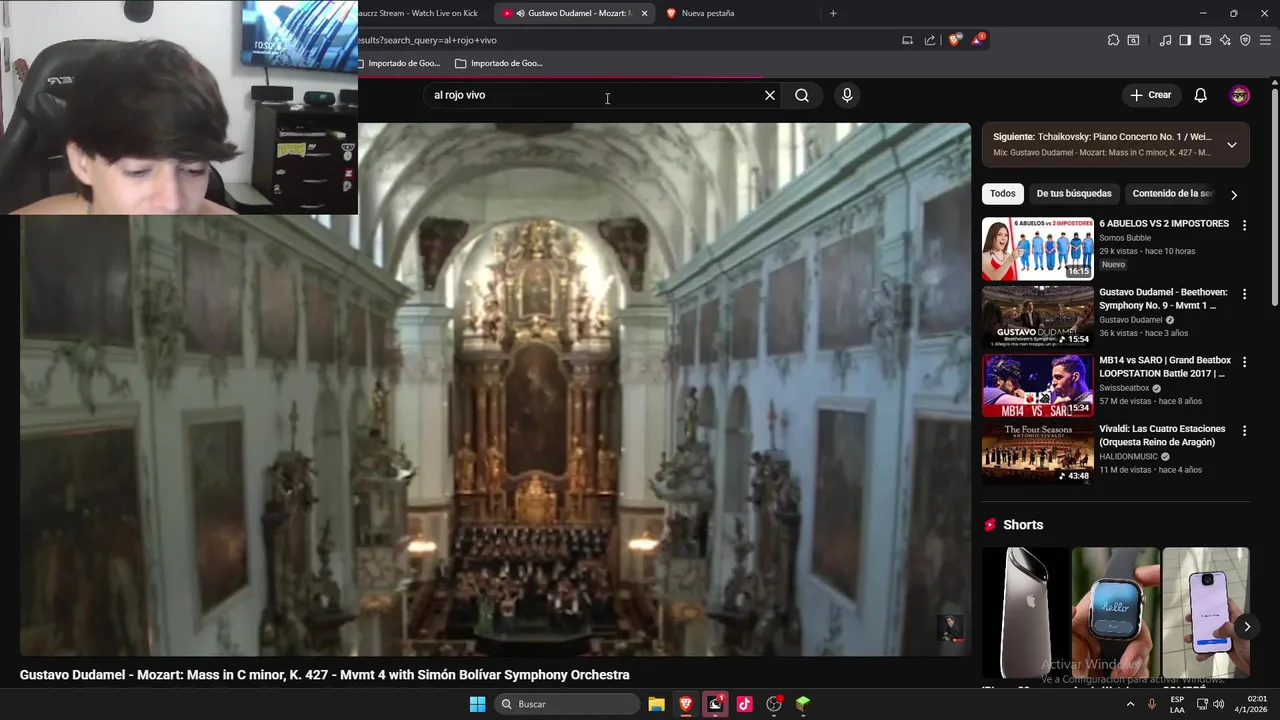Open first Importado de Goo... bookmark folder

(399, 63)
